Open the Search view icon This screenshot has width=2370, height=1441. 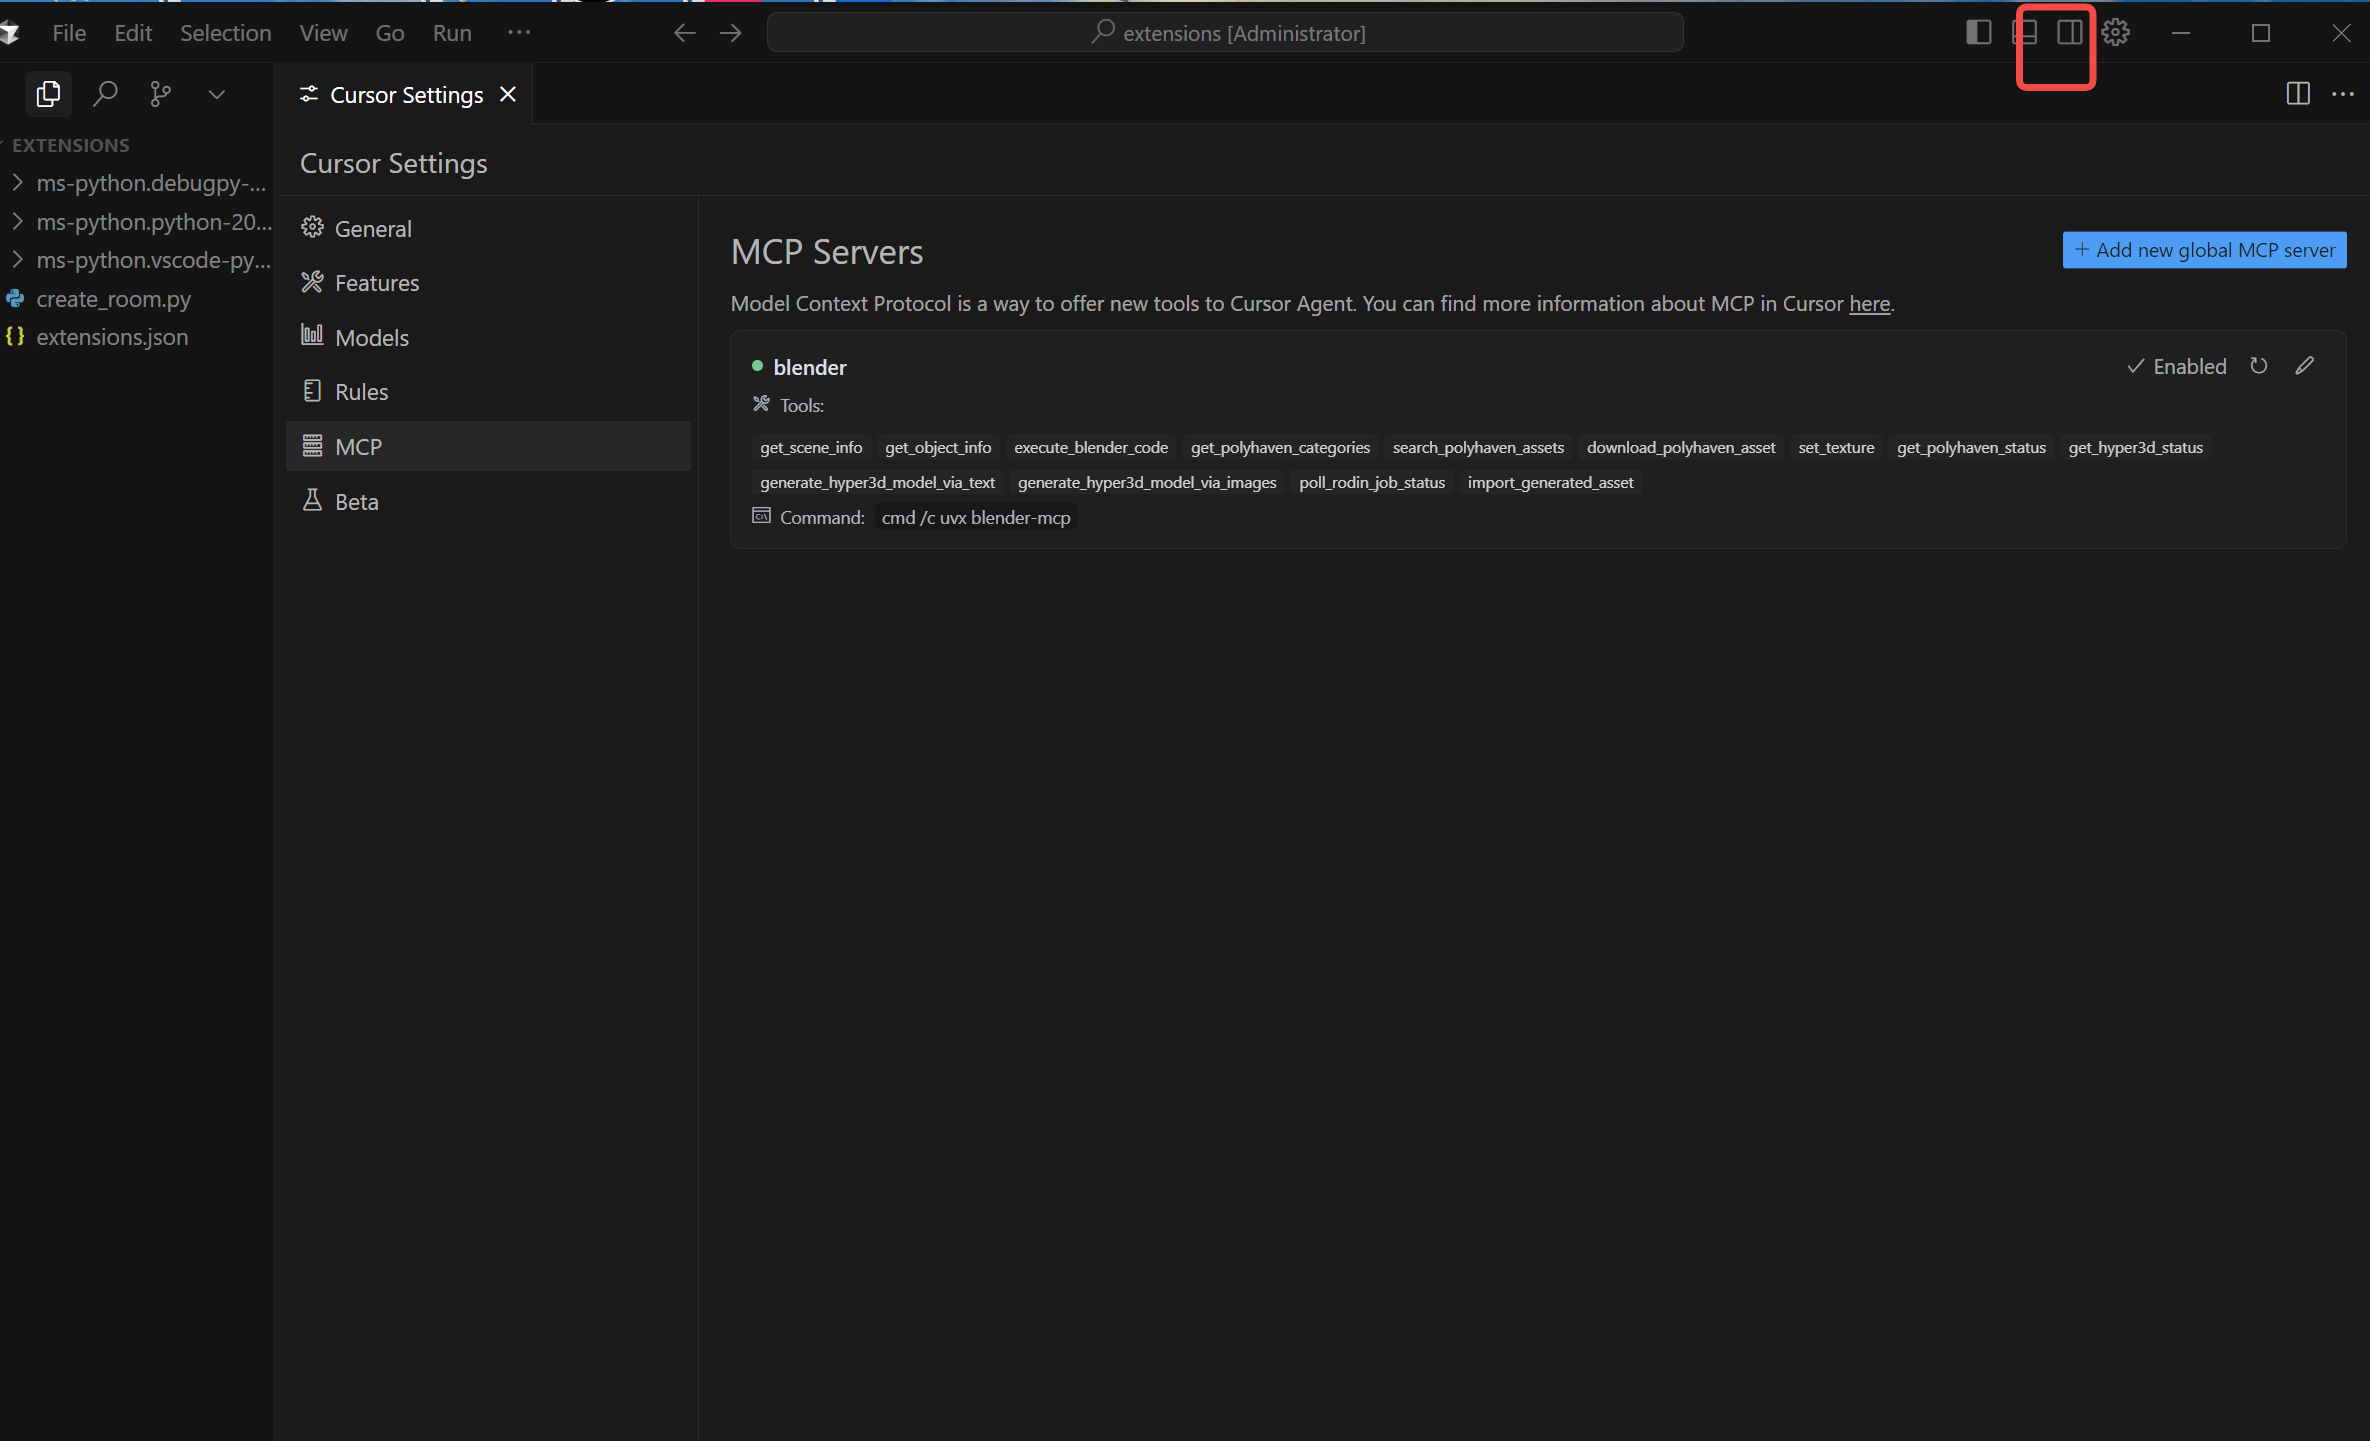point(105,94)
